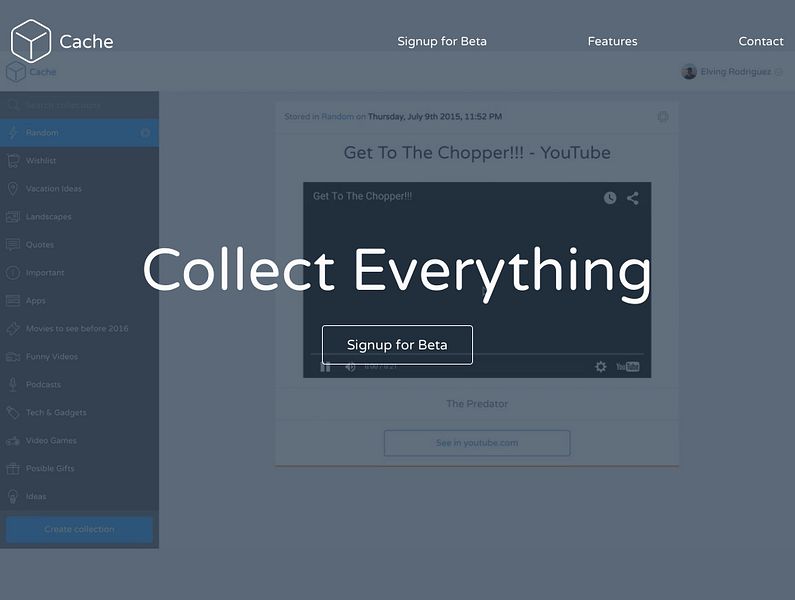Seek on the video progress bar
Image resolution: width=795 pixels, height=600 pixels.
pos(477,354)
